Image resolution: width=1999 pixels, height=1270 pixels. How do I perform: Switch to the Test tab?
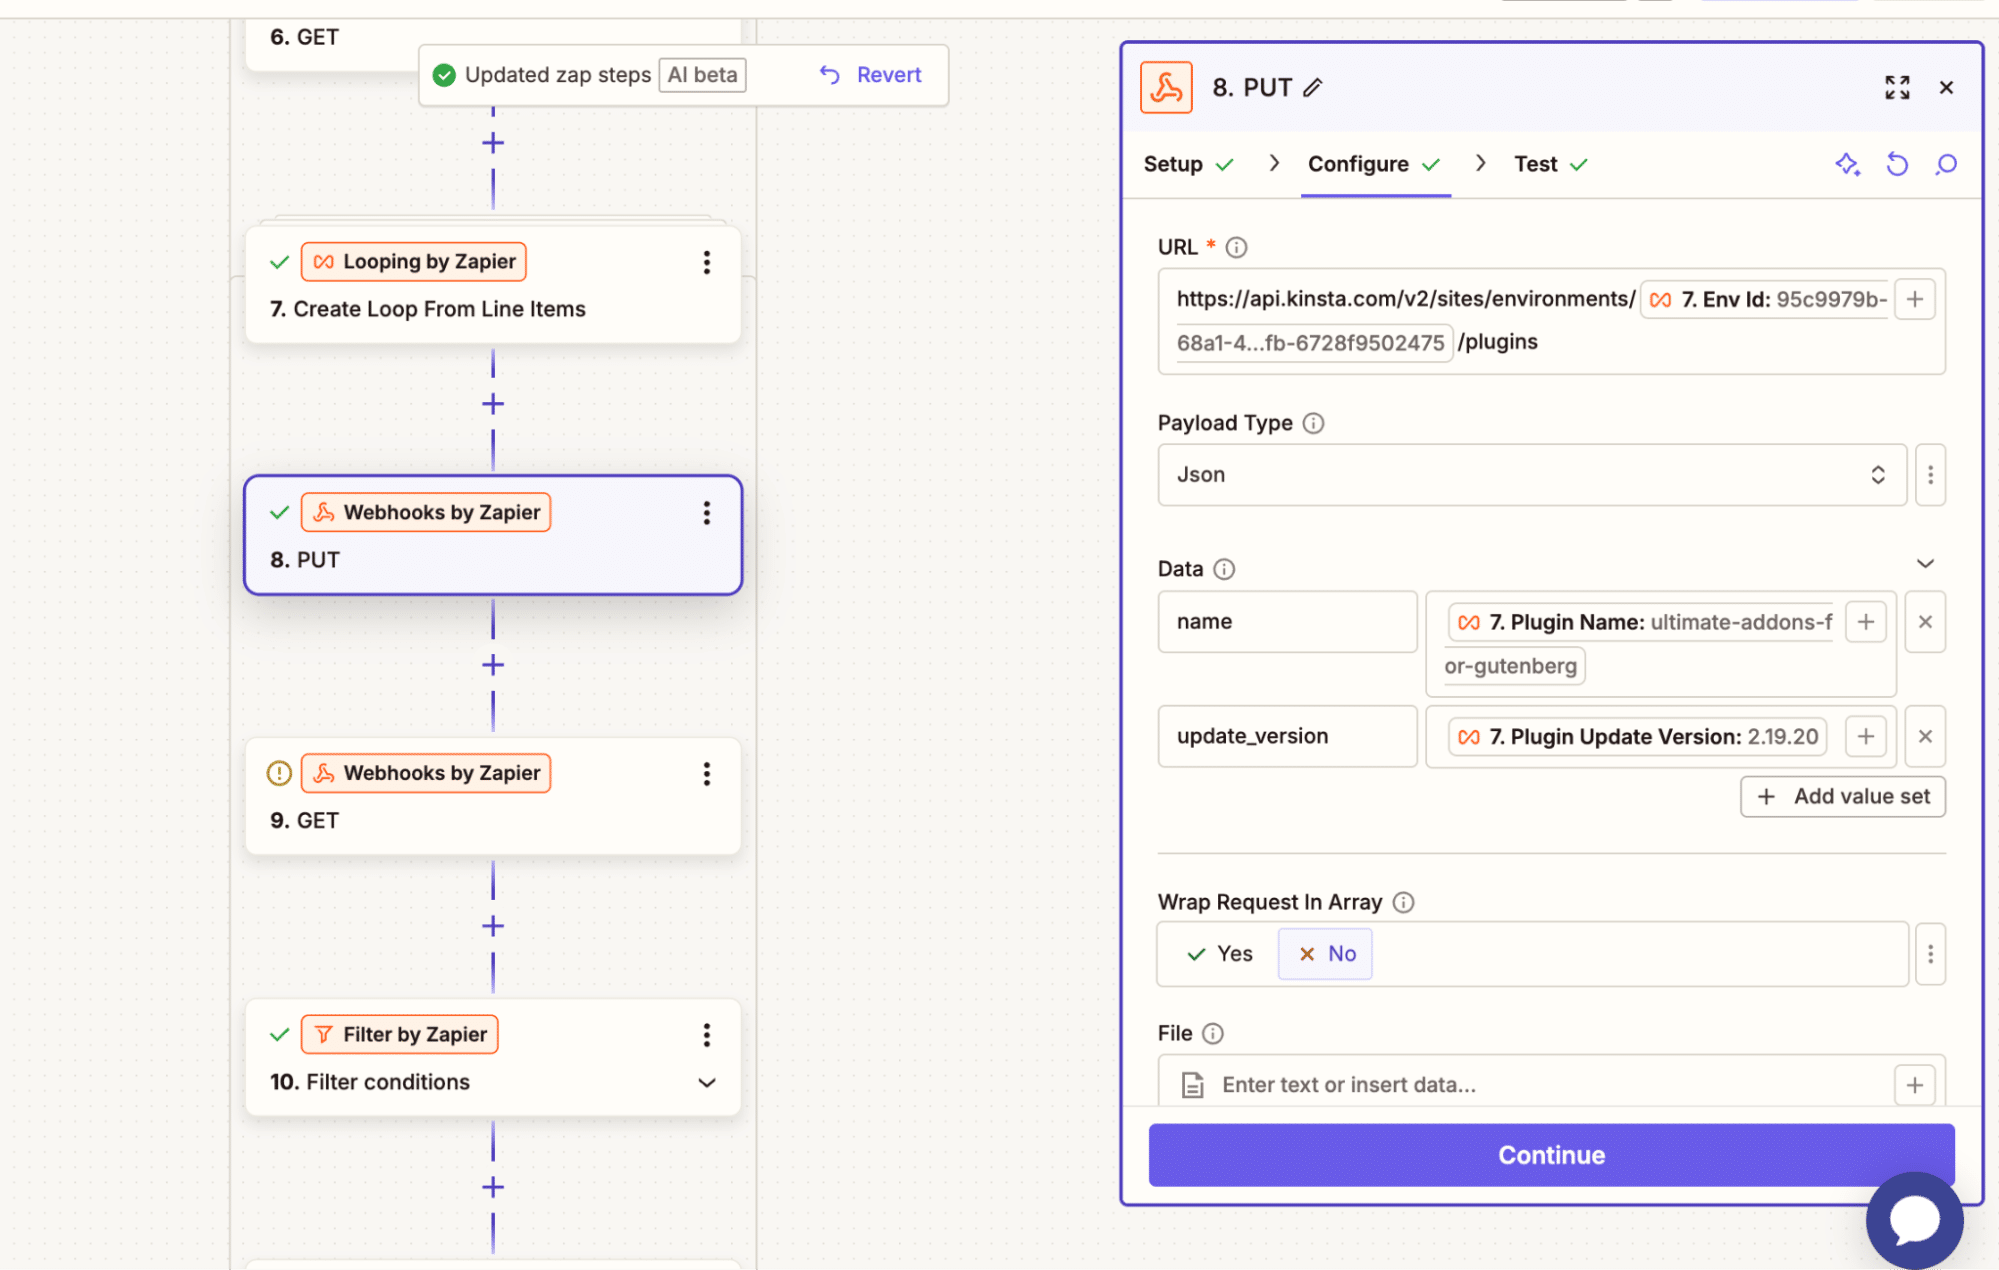click(x=1535, y=164)
